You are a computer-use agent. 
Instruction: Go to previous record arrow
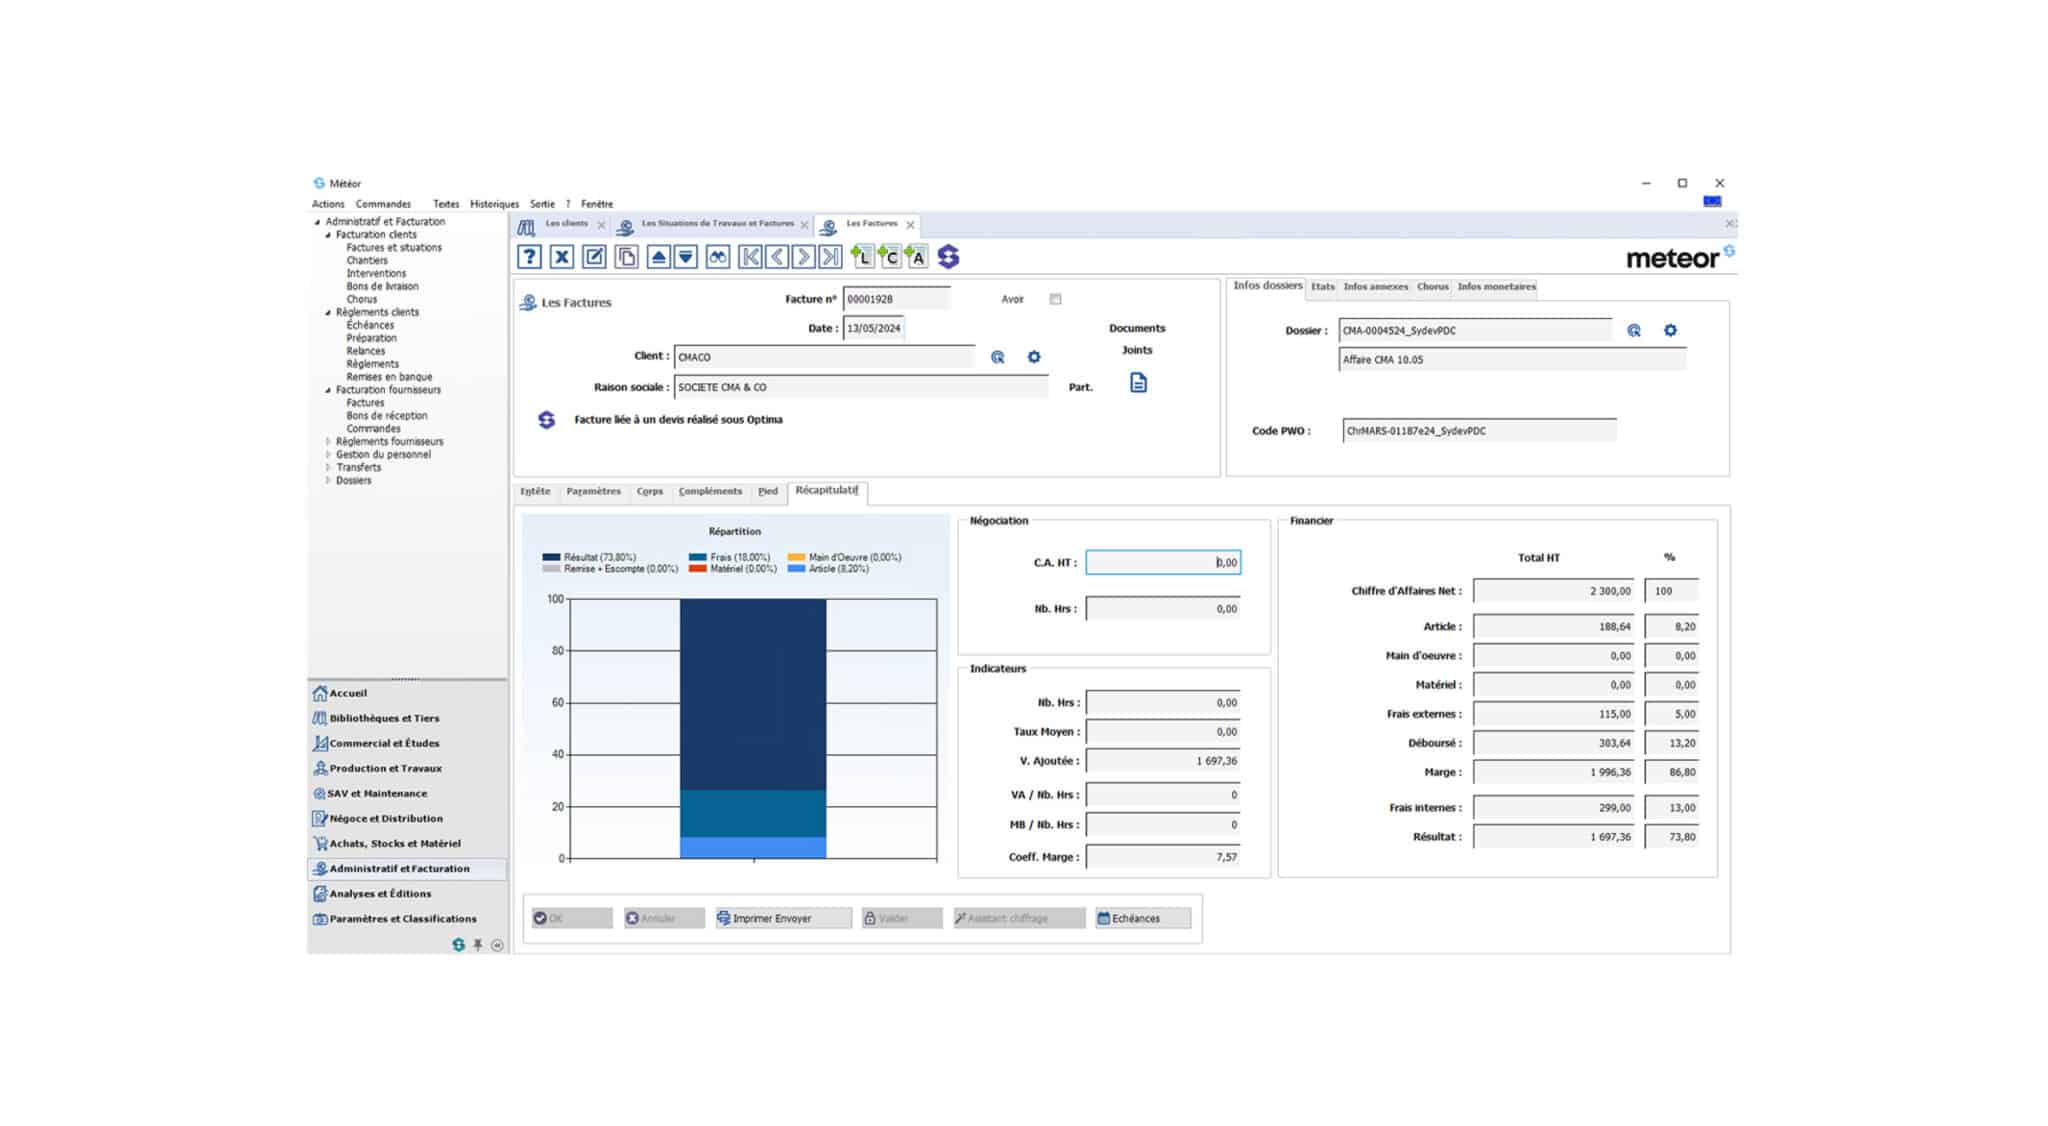(777, 257)
